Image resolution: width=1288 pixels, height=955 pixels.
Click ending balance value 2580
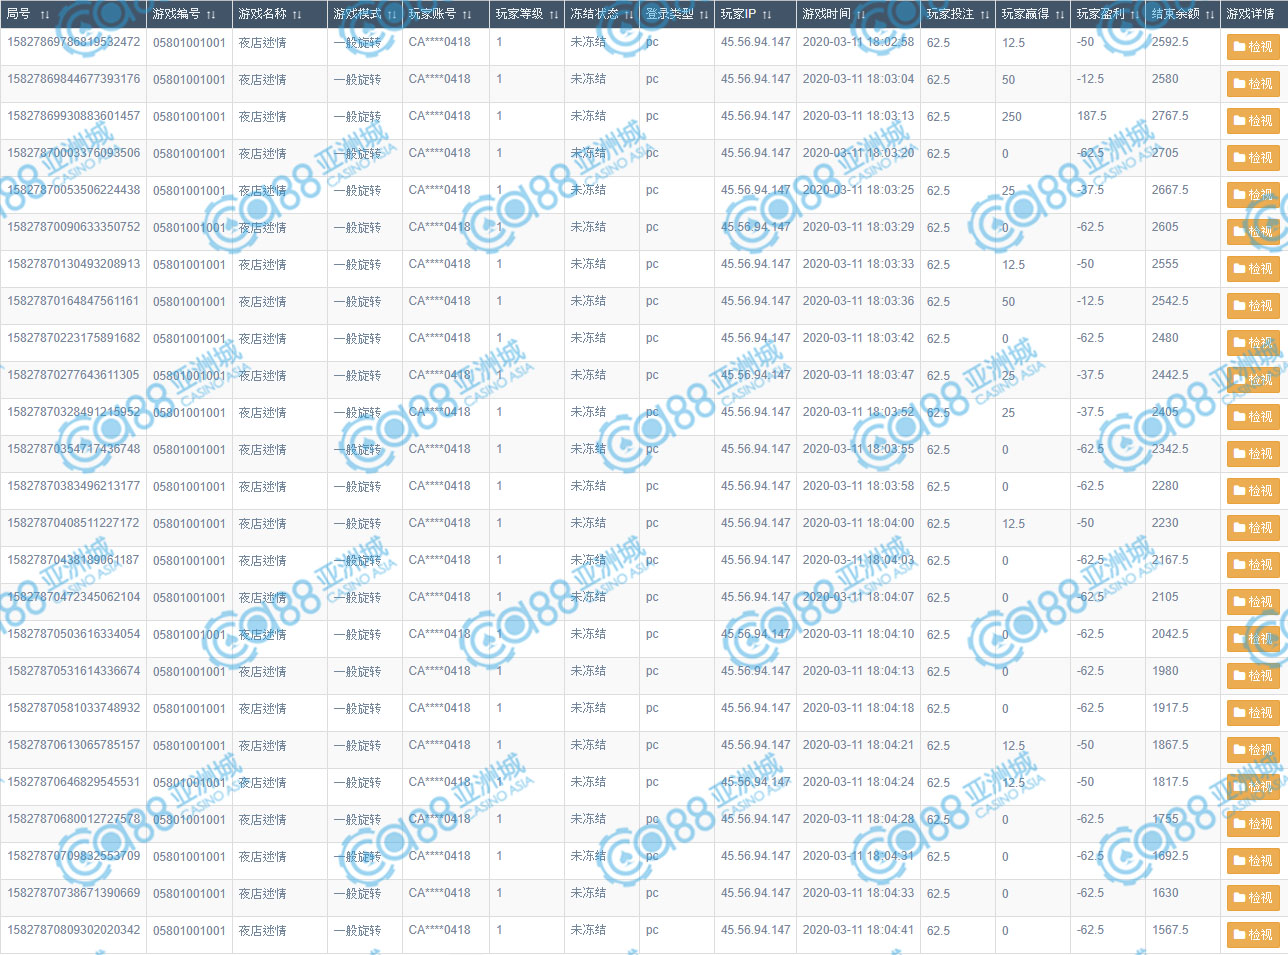pos(1165,79)
